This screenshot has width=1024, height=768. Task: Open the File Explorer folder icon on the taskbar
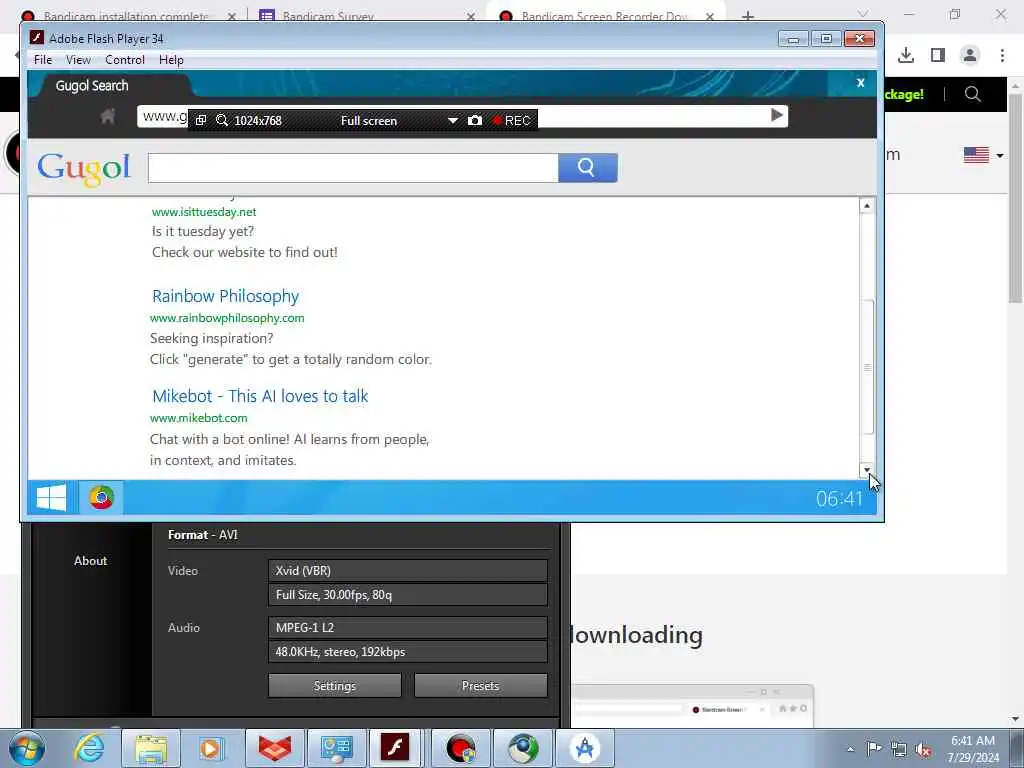point(152,748)
